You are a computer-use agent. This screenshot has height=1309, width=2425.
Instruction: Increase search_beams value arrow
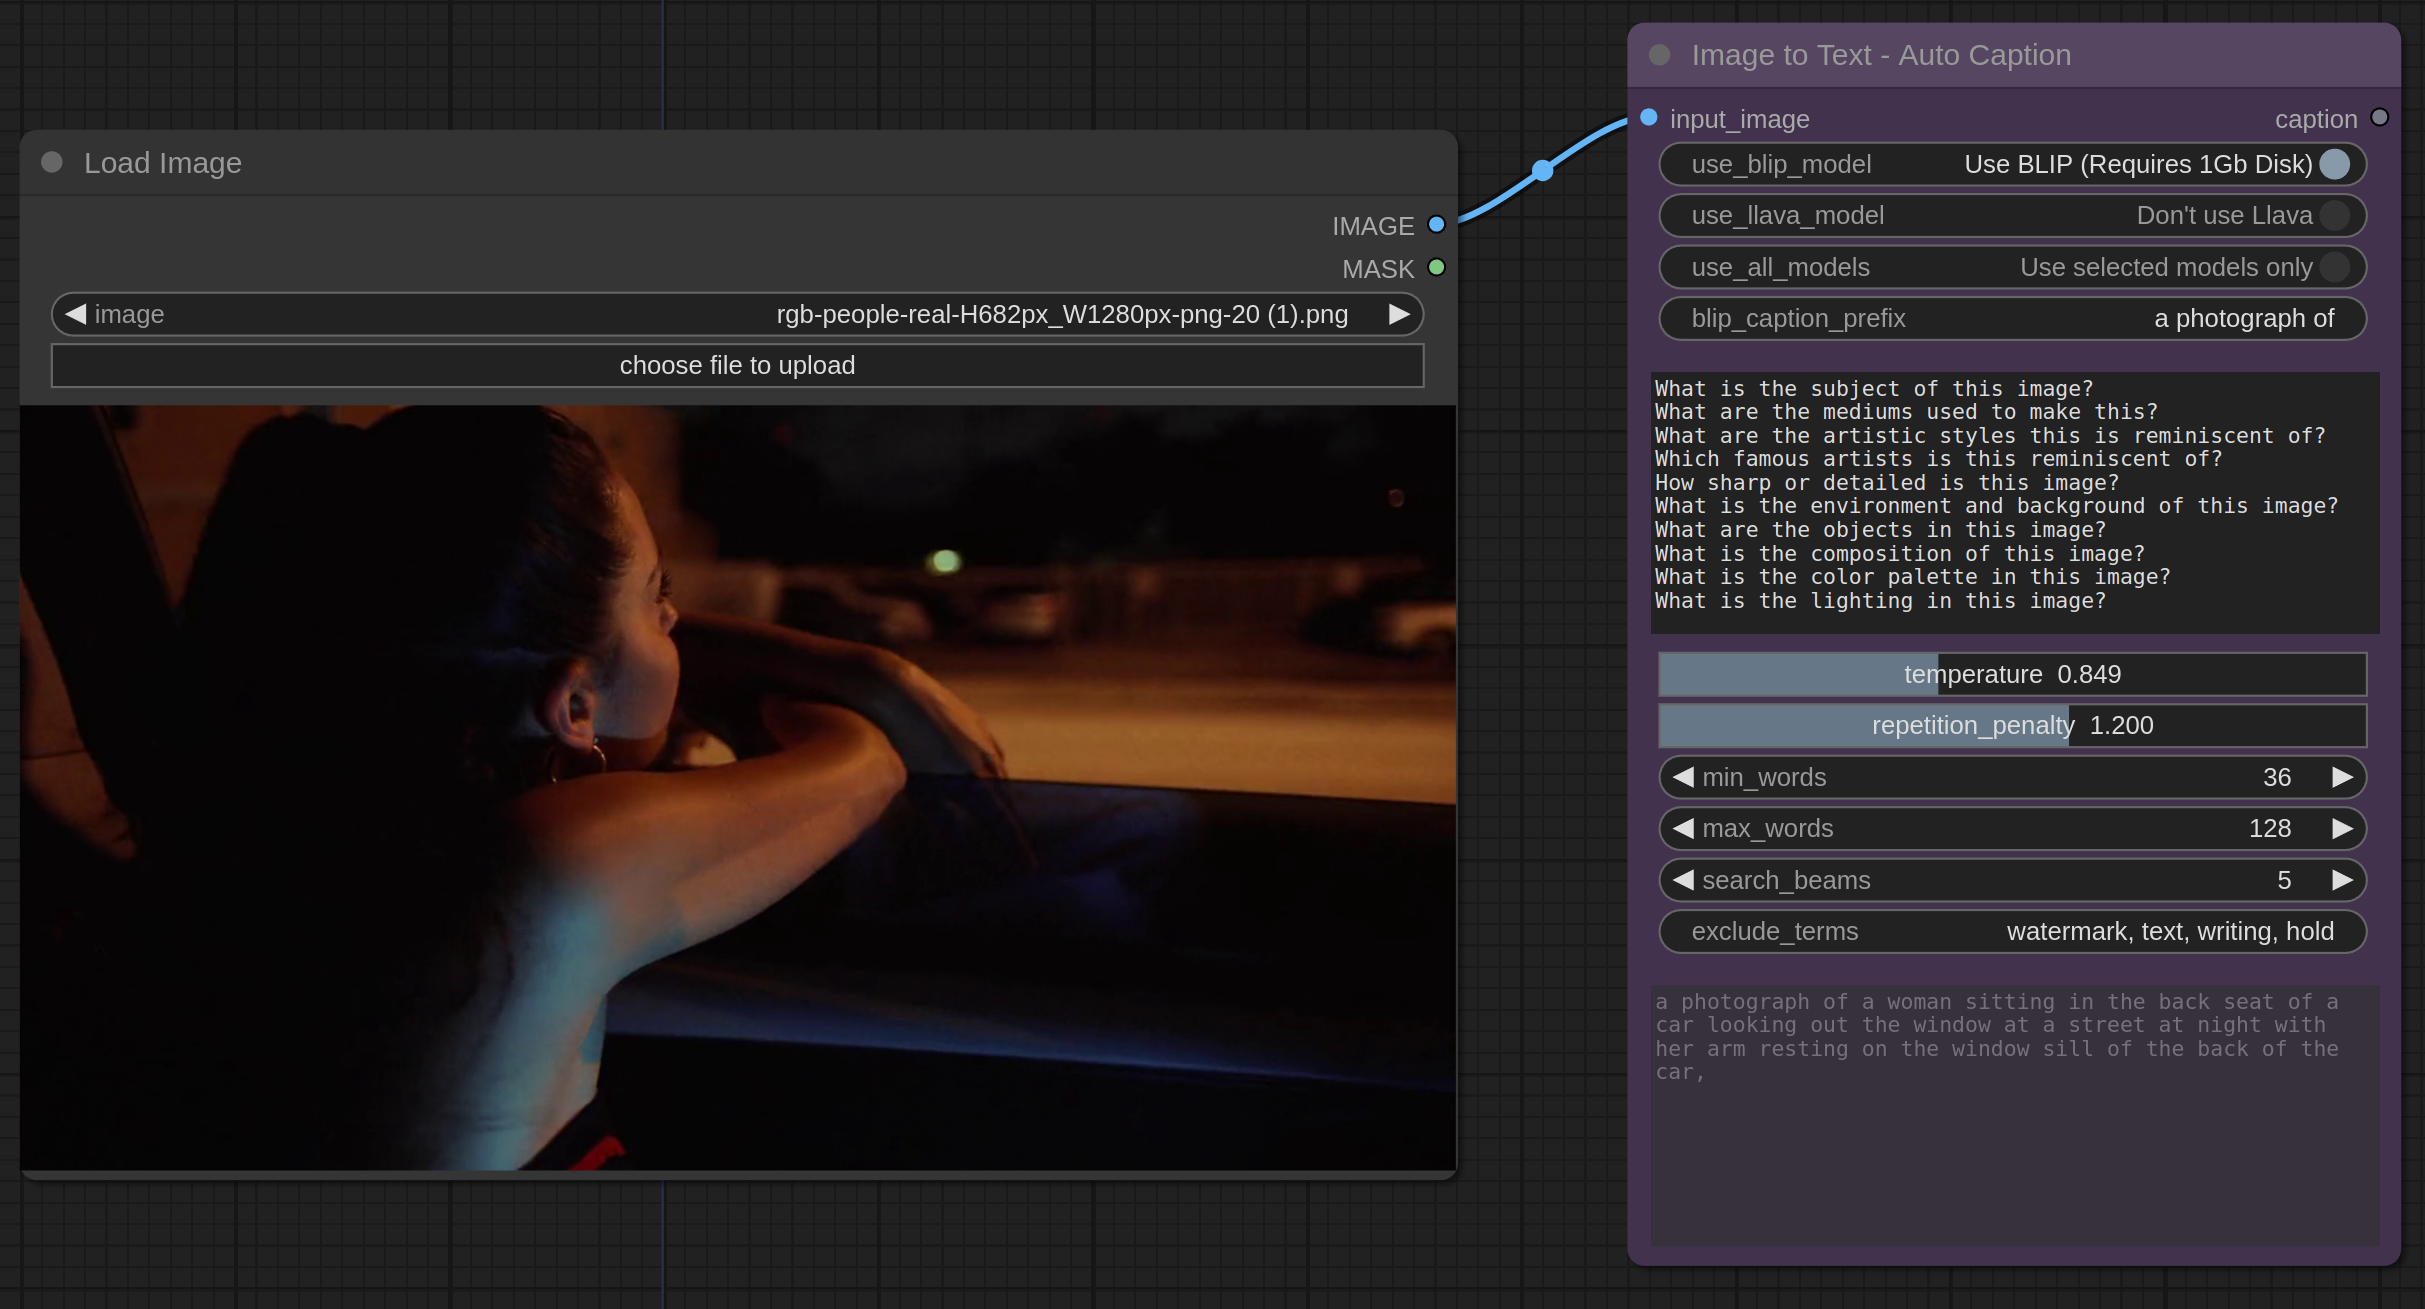pos(2342,880)
